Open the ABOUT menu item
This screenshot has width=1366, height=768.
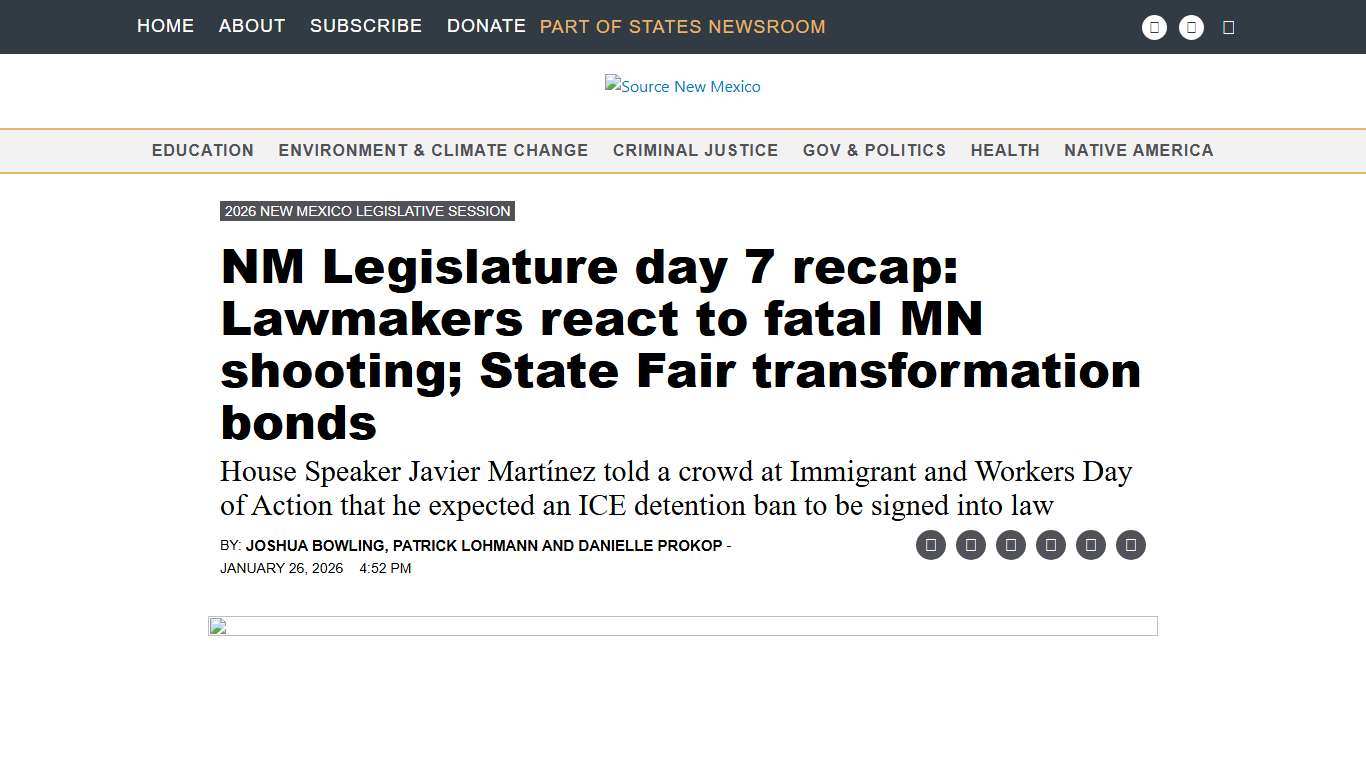click(251, 26)
